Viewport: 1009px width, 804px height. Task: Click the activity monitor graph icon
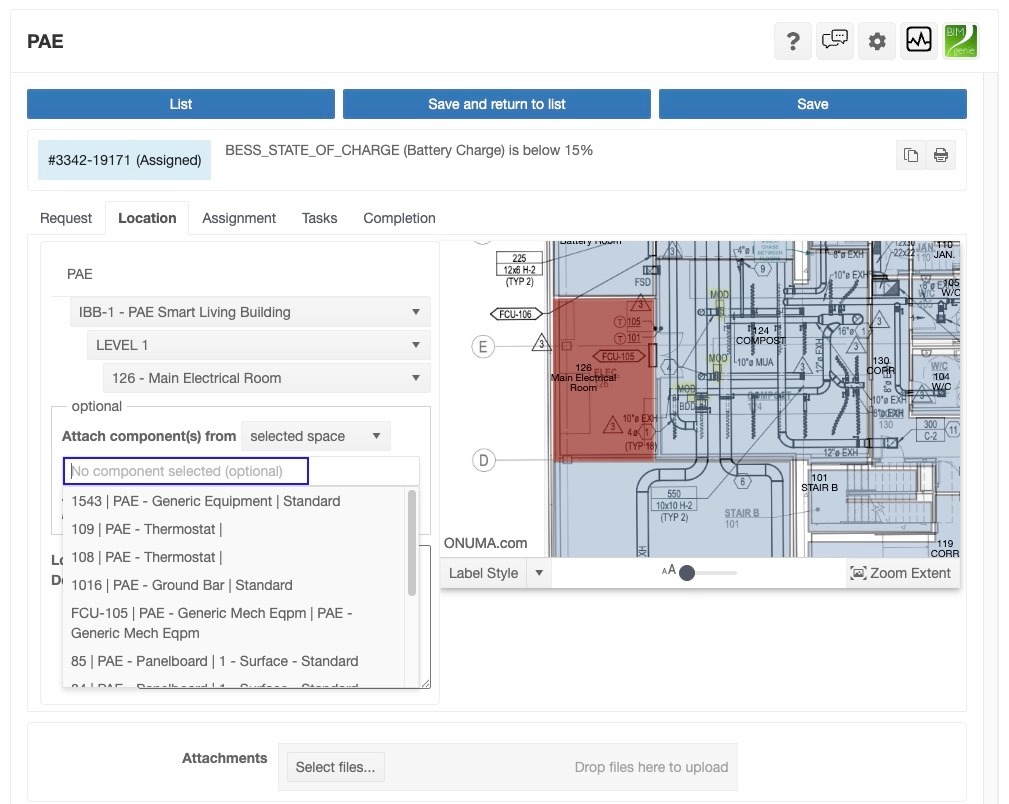click(x=918, y=41)
